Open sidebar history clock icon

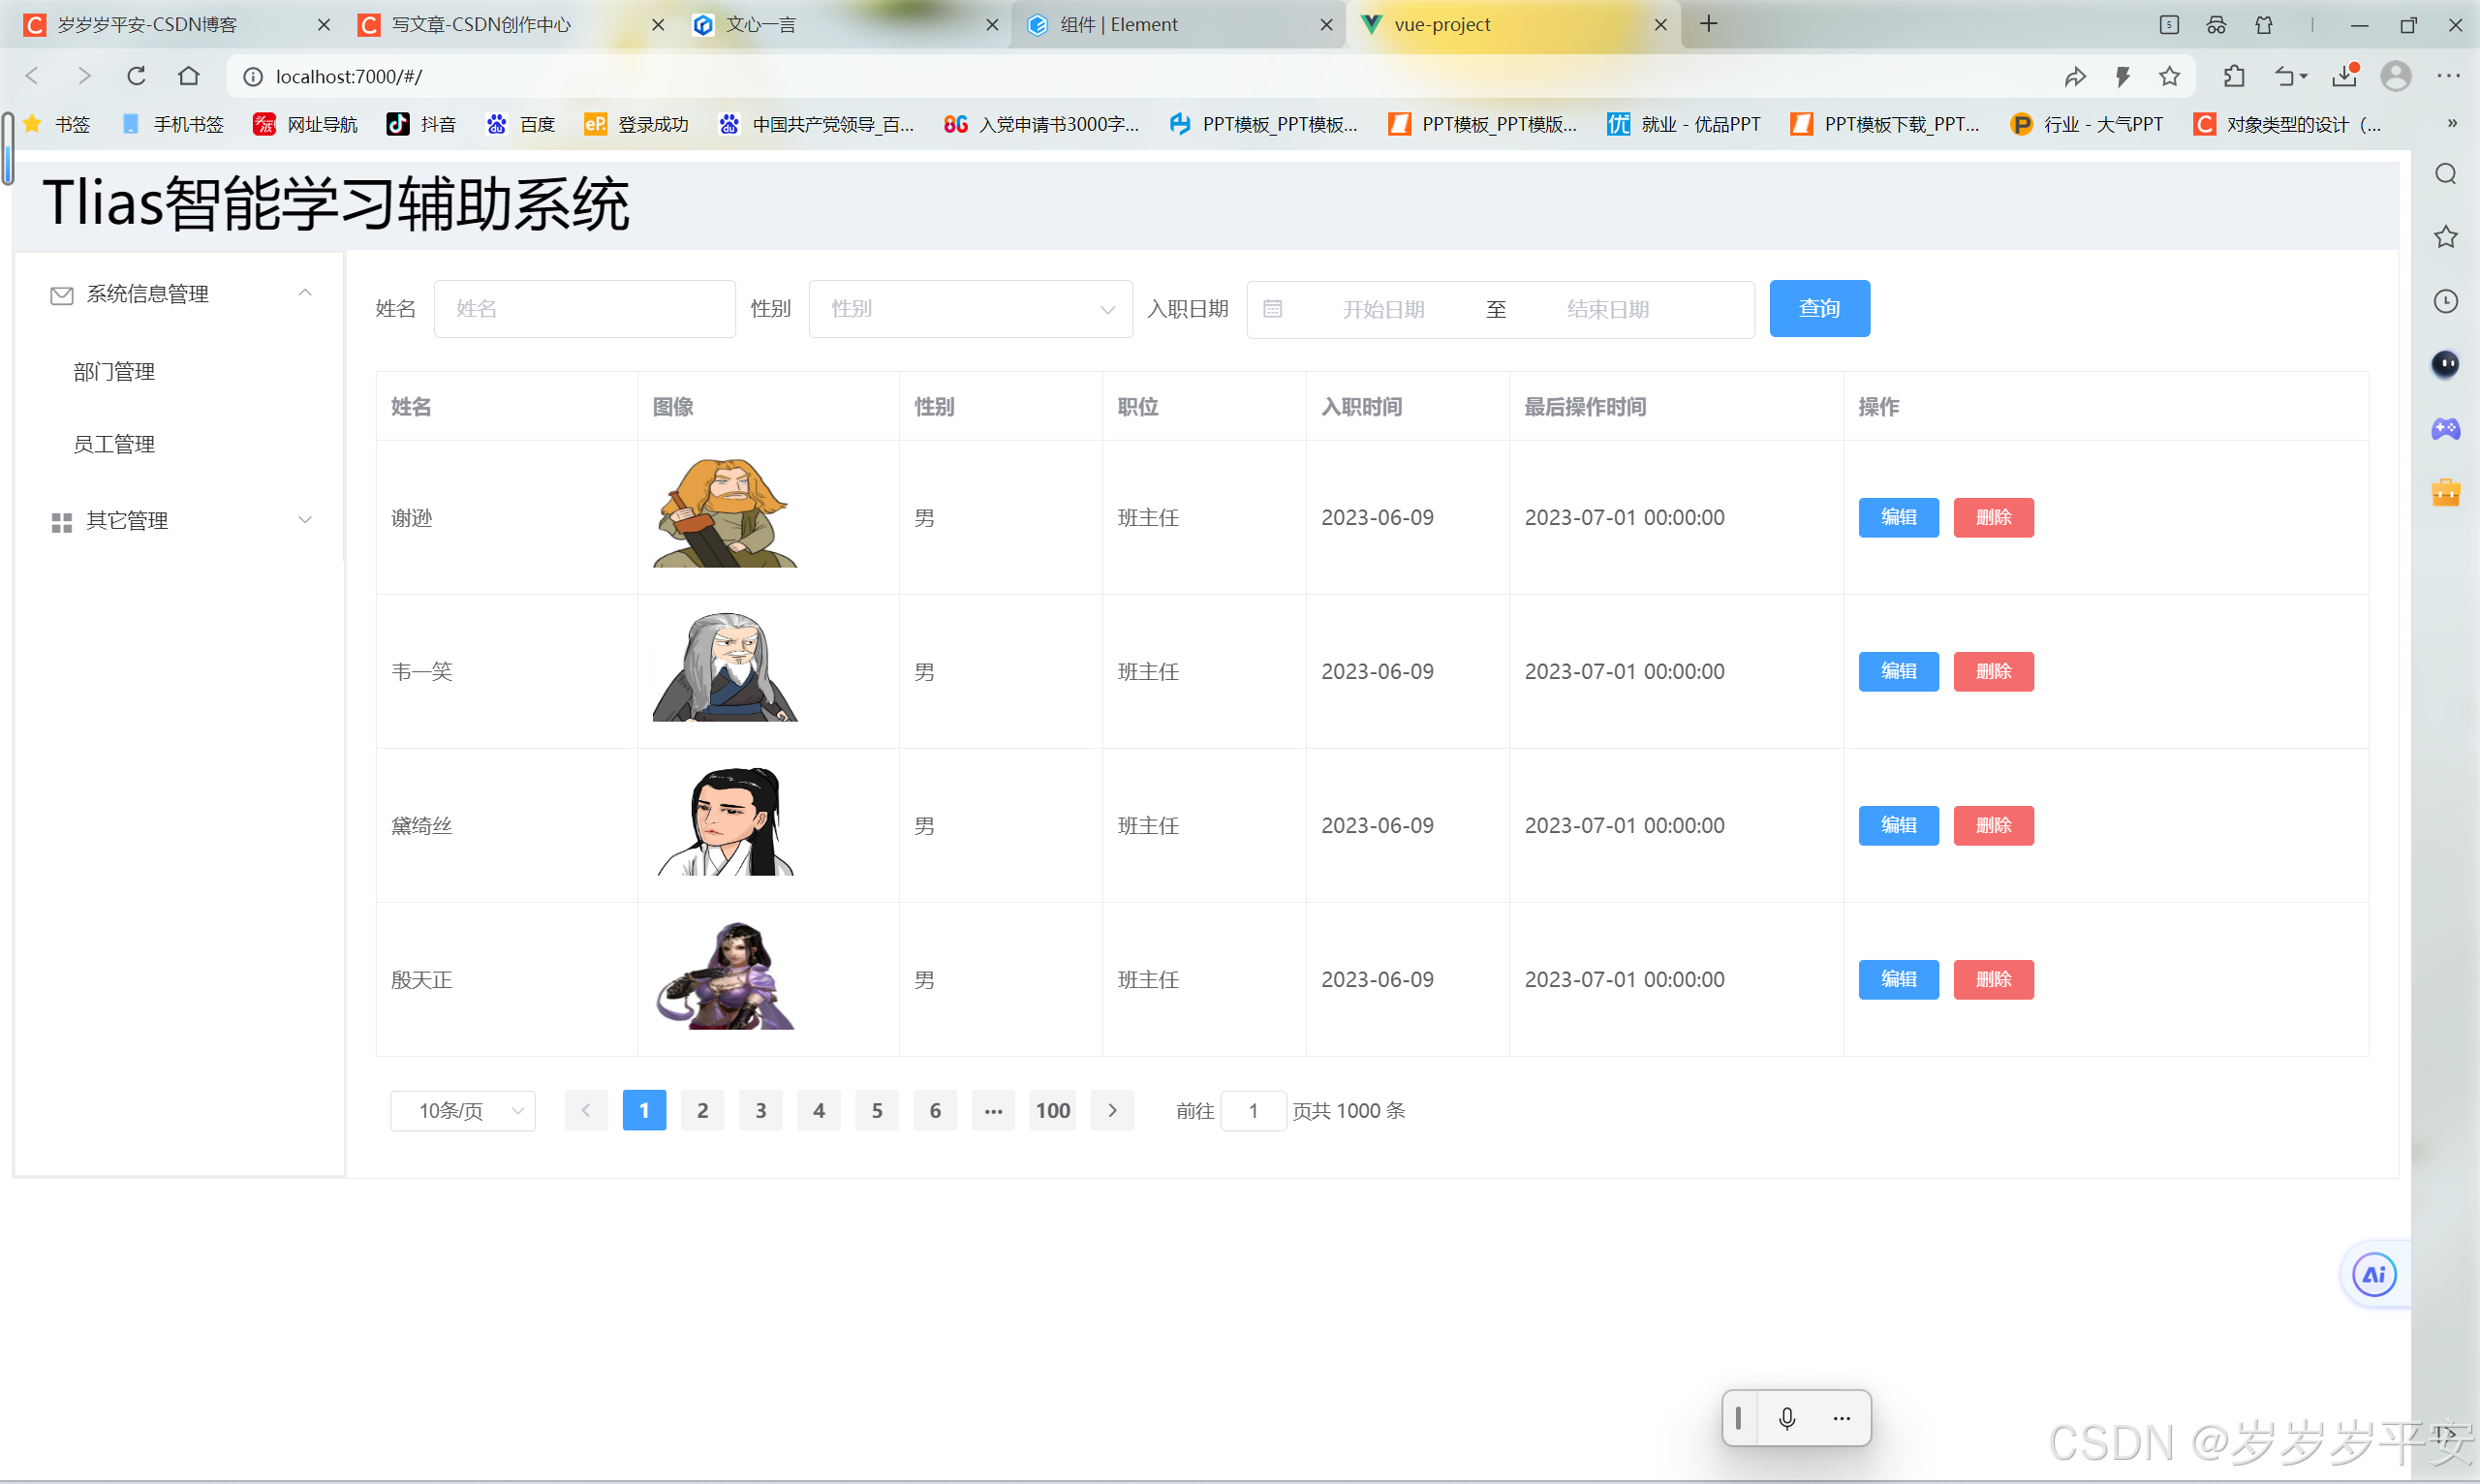point(2446,301)
